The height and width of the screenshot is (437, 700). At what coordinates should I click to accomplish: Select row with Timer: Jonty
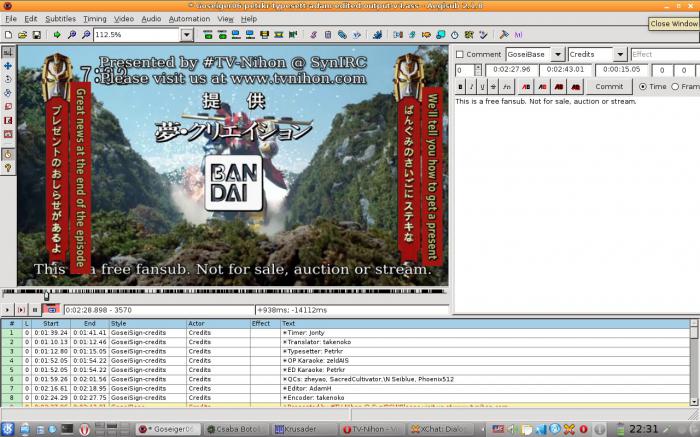click(x=345, y=333)
